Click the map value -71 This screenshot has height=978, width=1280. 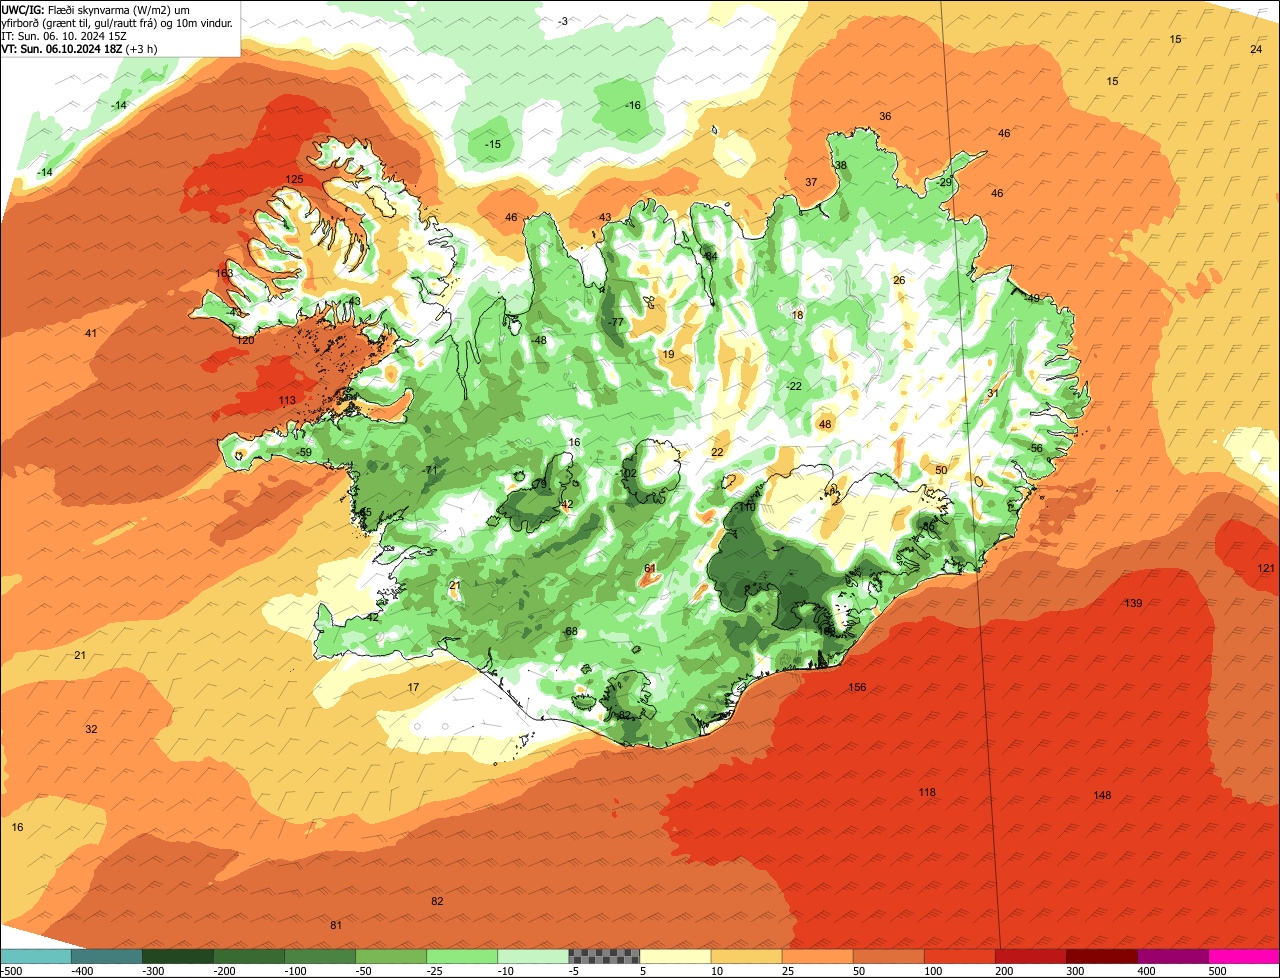(x=430, y=470)
